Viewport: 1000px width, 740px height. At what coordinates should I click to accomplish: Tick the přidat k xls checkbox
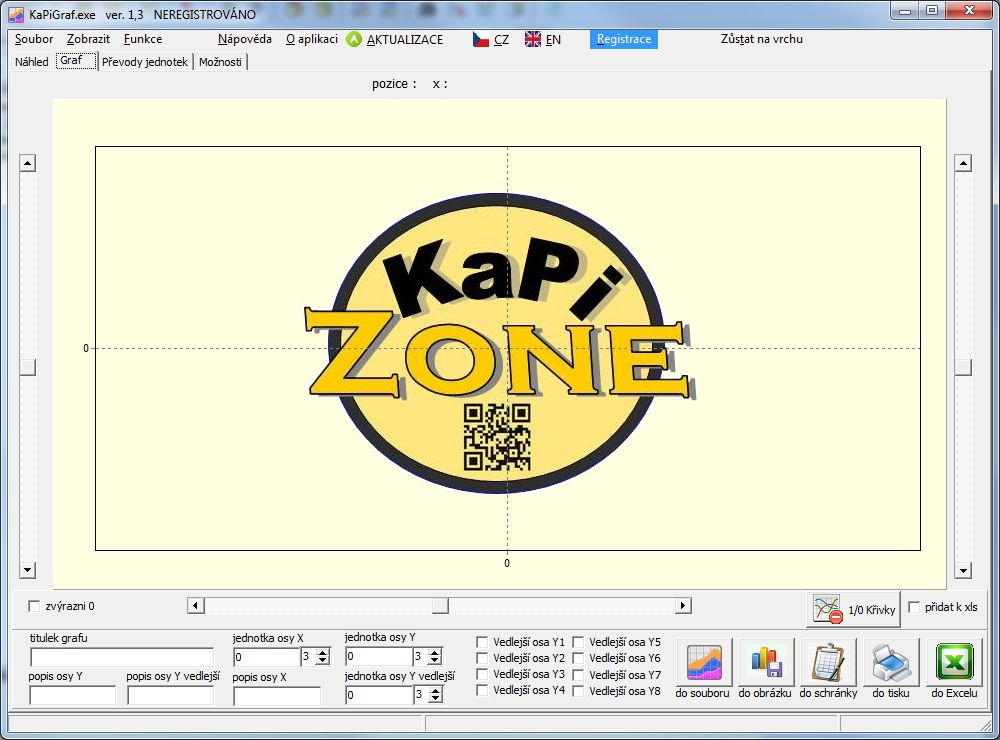pyautogui.click(x=914, y=607)
